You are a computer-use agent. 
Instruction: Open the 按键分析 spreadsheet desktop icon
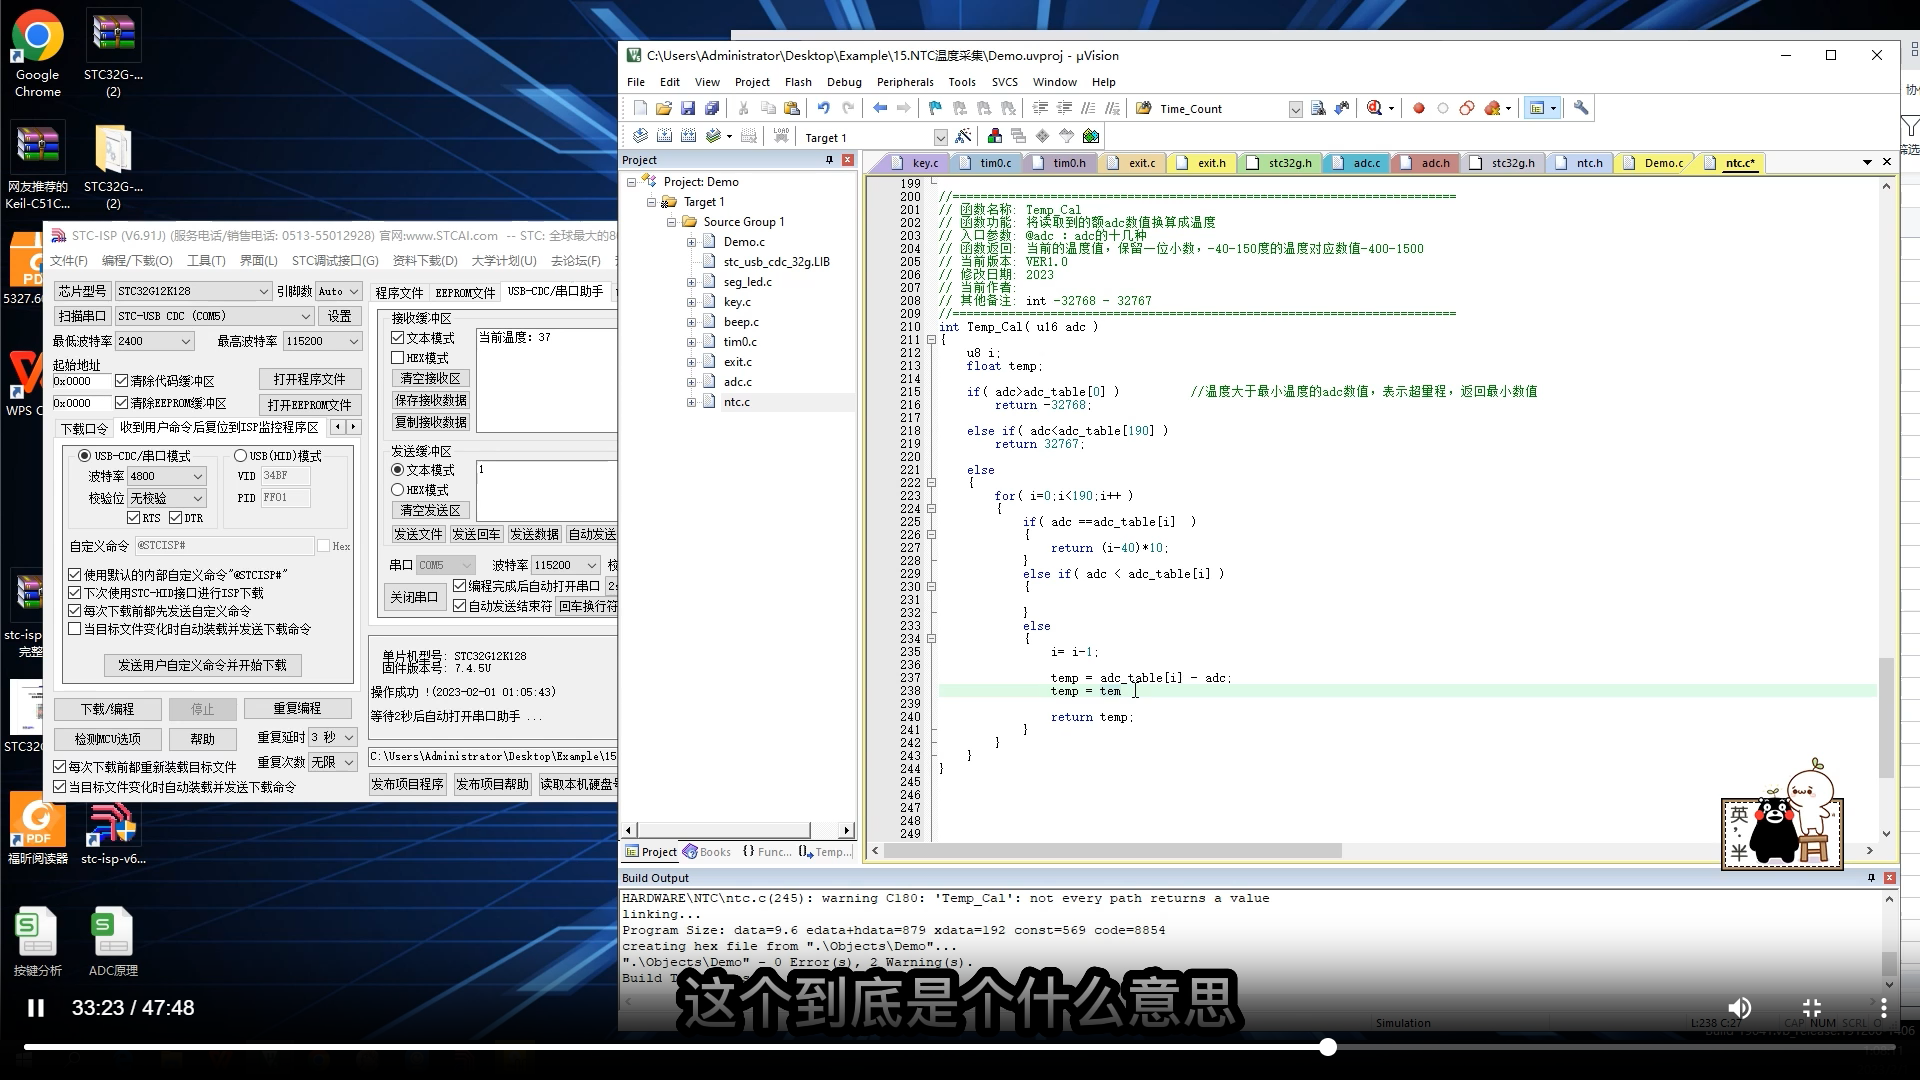(x=37, y=941)
